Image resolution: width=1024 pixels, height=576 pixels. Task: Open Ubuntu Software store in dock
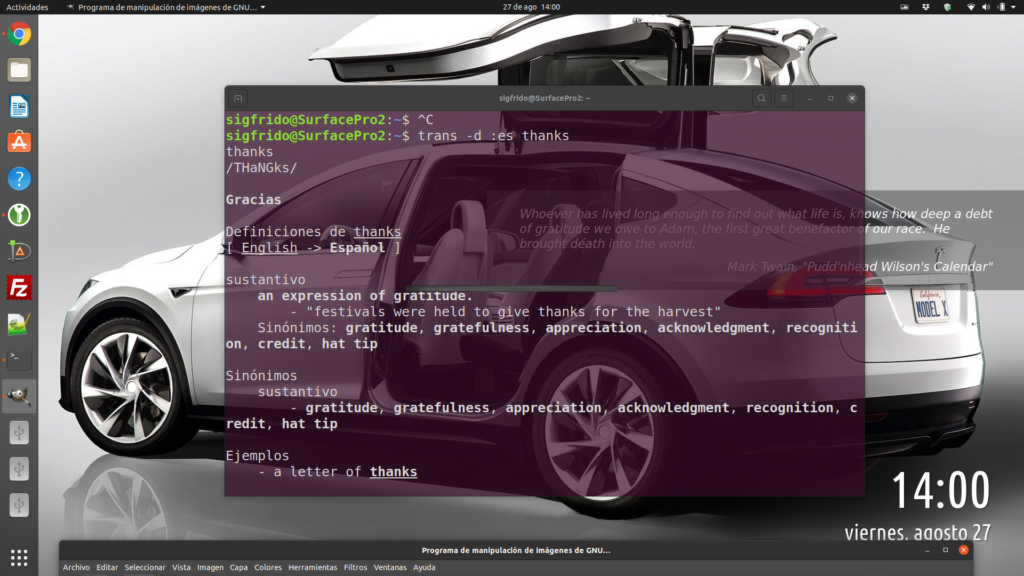point(19,142)
